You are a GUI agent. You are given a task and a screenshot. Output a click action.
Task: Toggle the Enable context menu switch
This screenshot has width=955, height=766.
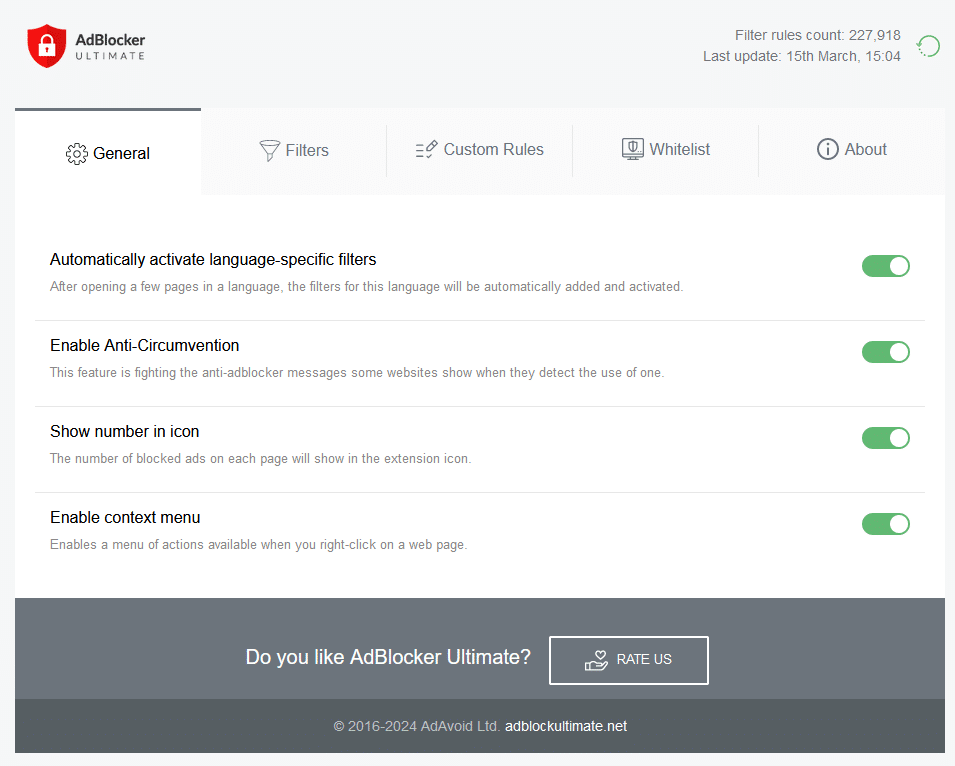[x=886, y=524]
